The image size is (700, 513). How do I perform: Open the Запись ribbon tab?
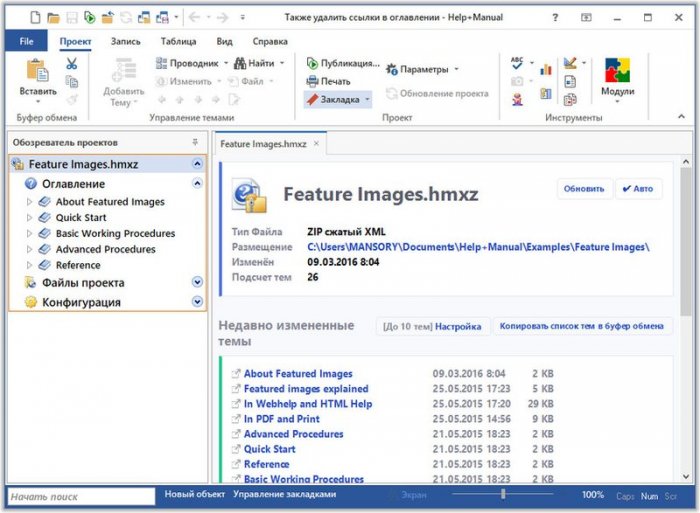point(125,41)
